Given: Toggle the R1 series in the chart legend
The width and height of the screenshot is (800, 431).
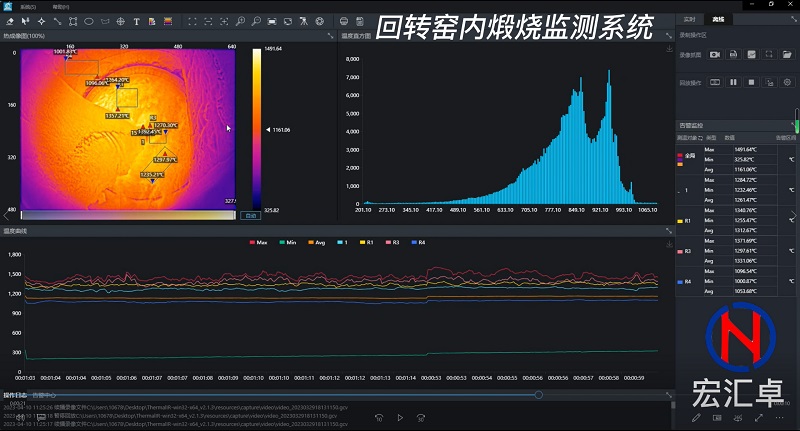Looking at the screenshot, I should pos(367,243).
